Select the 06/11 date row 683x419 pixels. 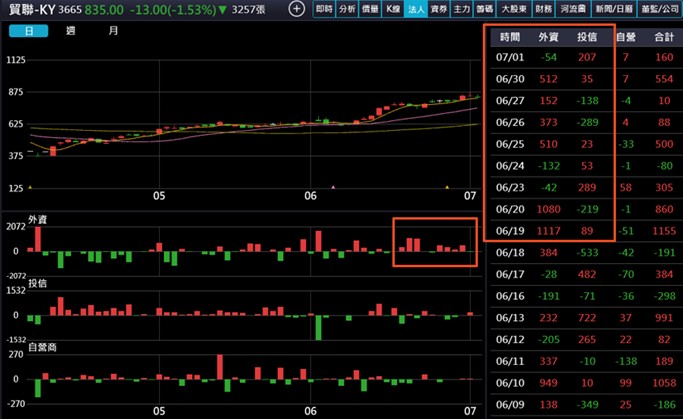tap(586, 361)
